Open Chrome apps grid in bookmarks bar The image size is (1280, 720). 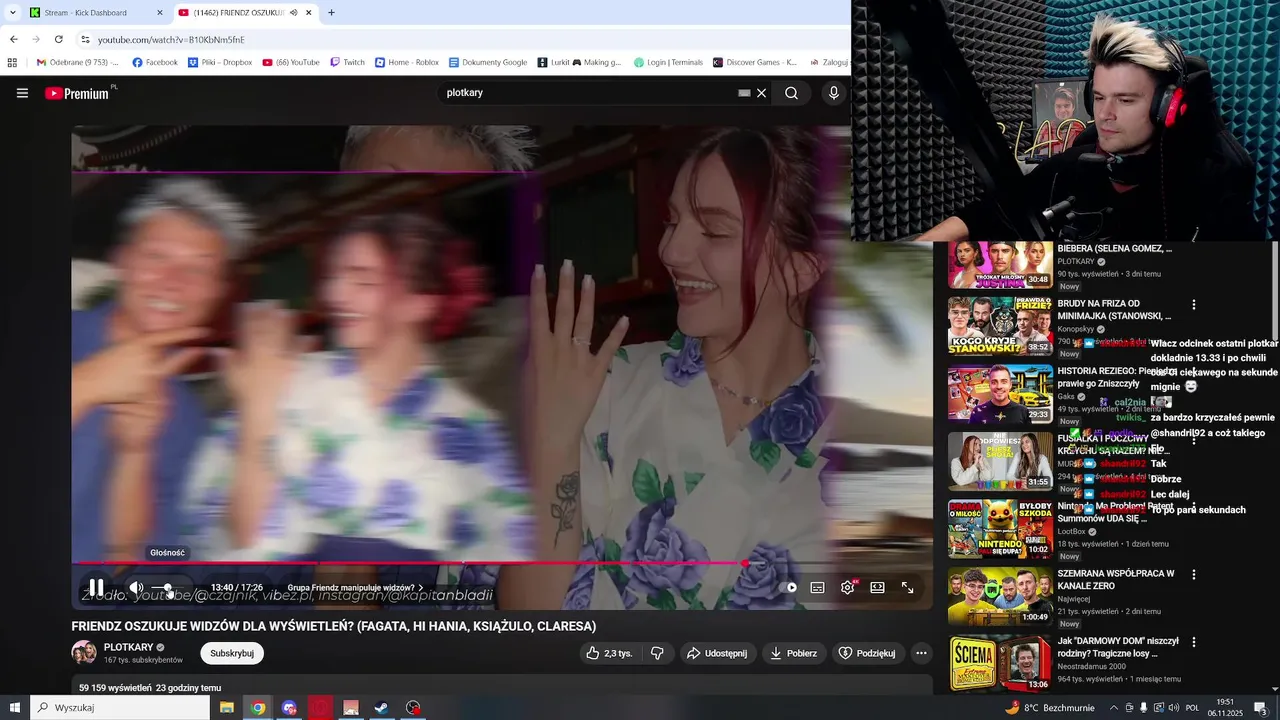[12, 62]
